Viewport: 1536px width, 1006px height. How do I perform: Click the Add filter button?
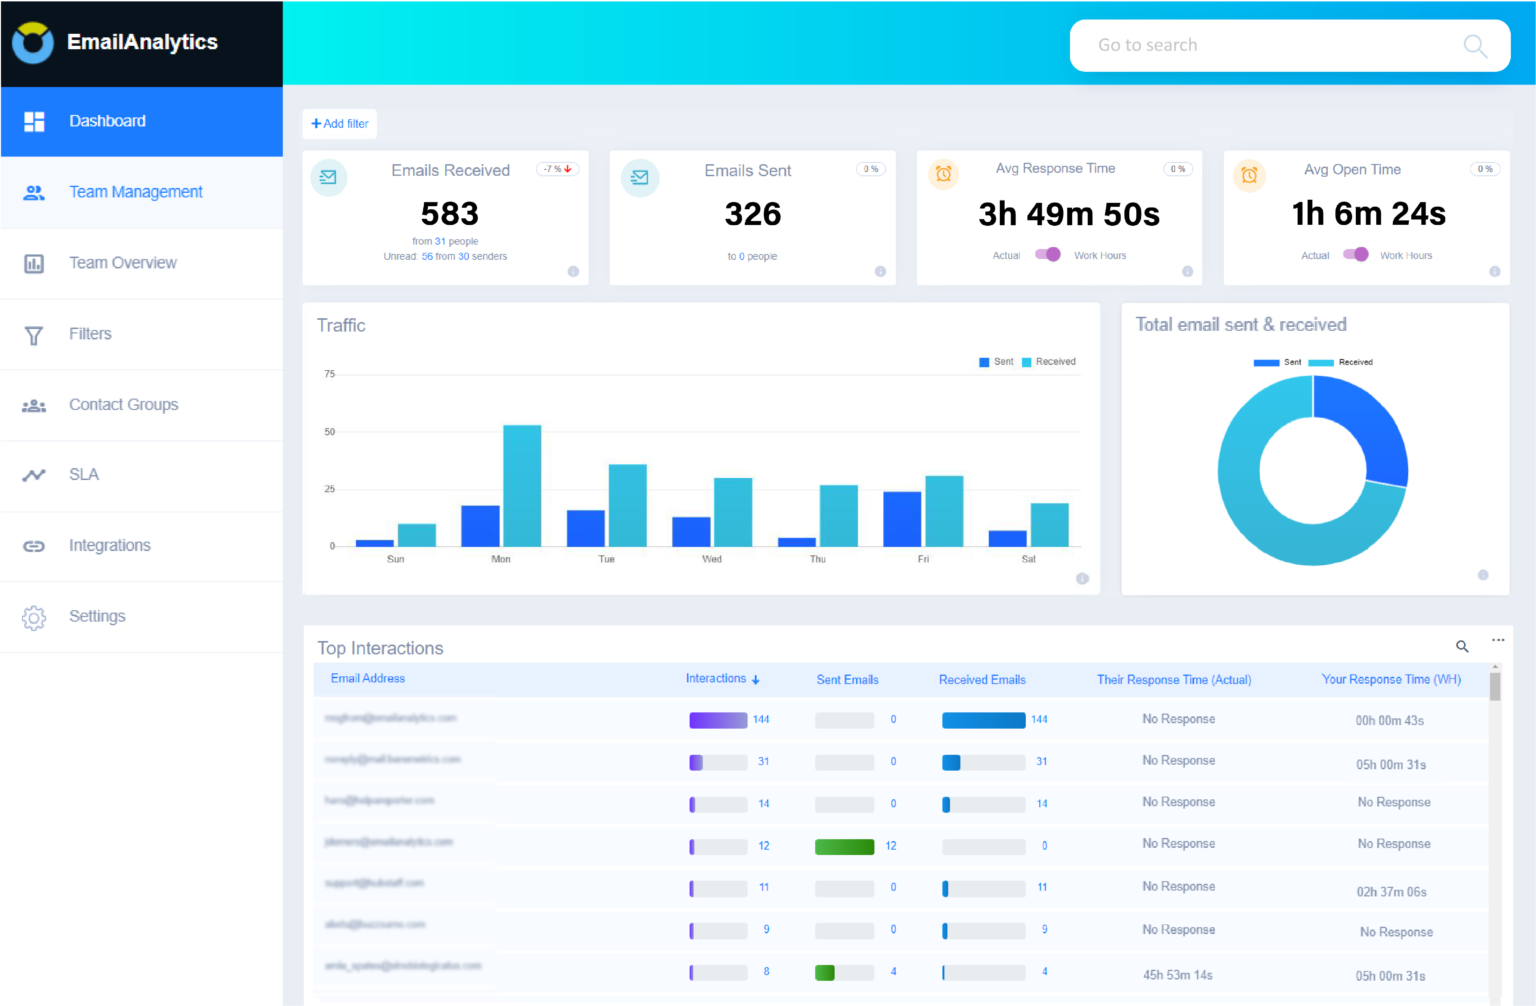(339, 123)
